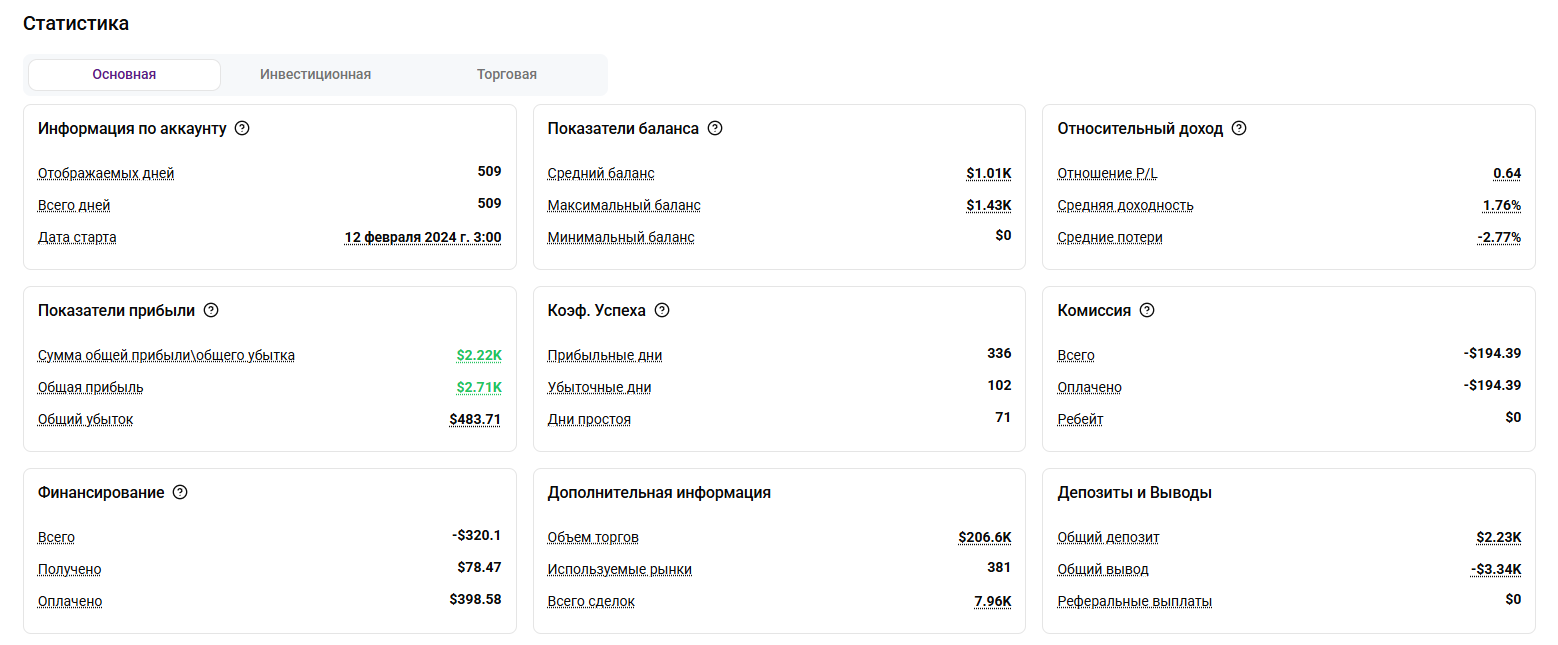Click start date value 12 февраля 2024
Image resolution: width=1558 pixels, height=645 pixels.
pyautogui.click(x=423, y=237)
